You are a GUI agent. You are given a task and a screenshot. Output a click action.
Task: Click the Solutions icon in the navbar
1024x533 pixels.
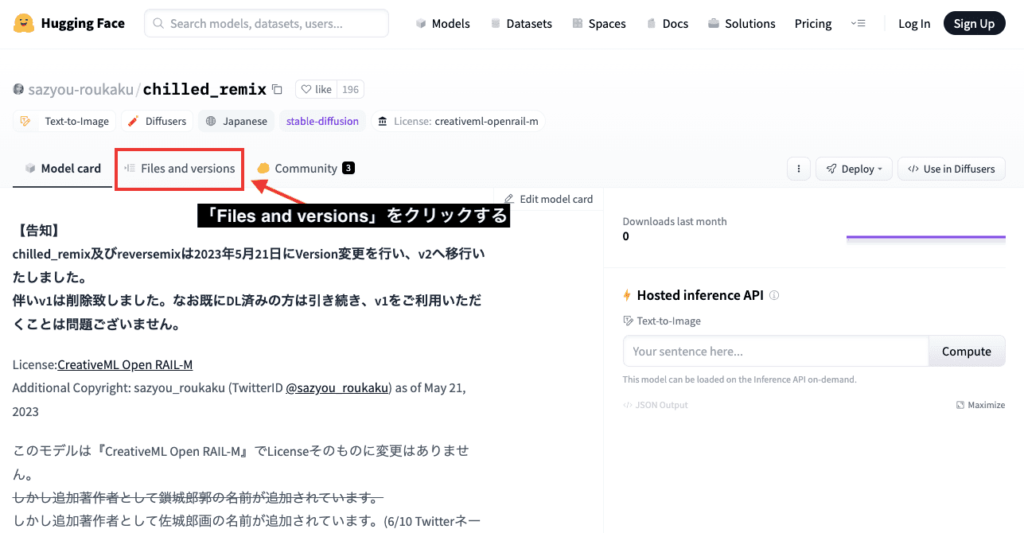click(713, 24)
